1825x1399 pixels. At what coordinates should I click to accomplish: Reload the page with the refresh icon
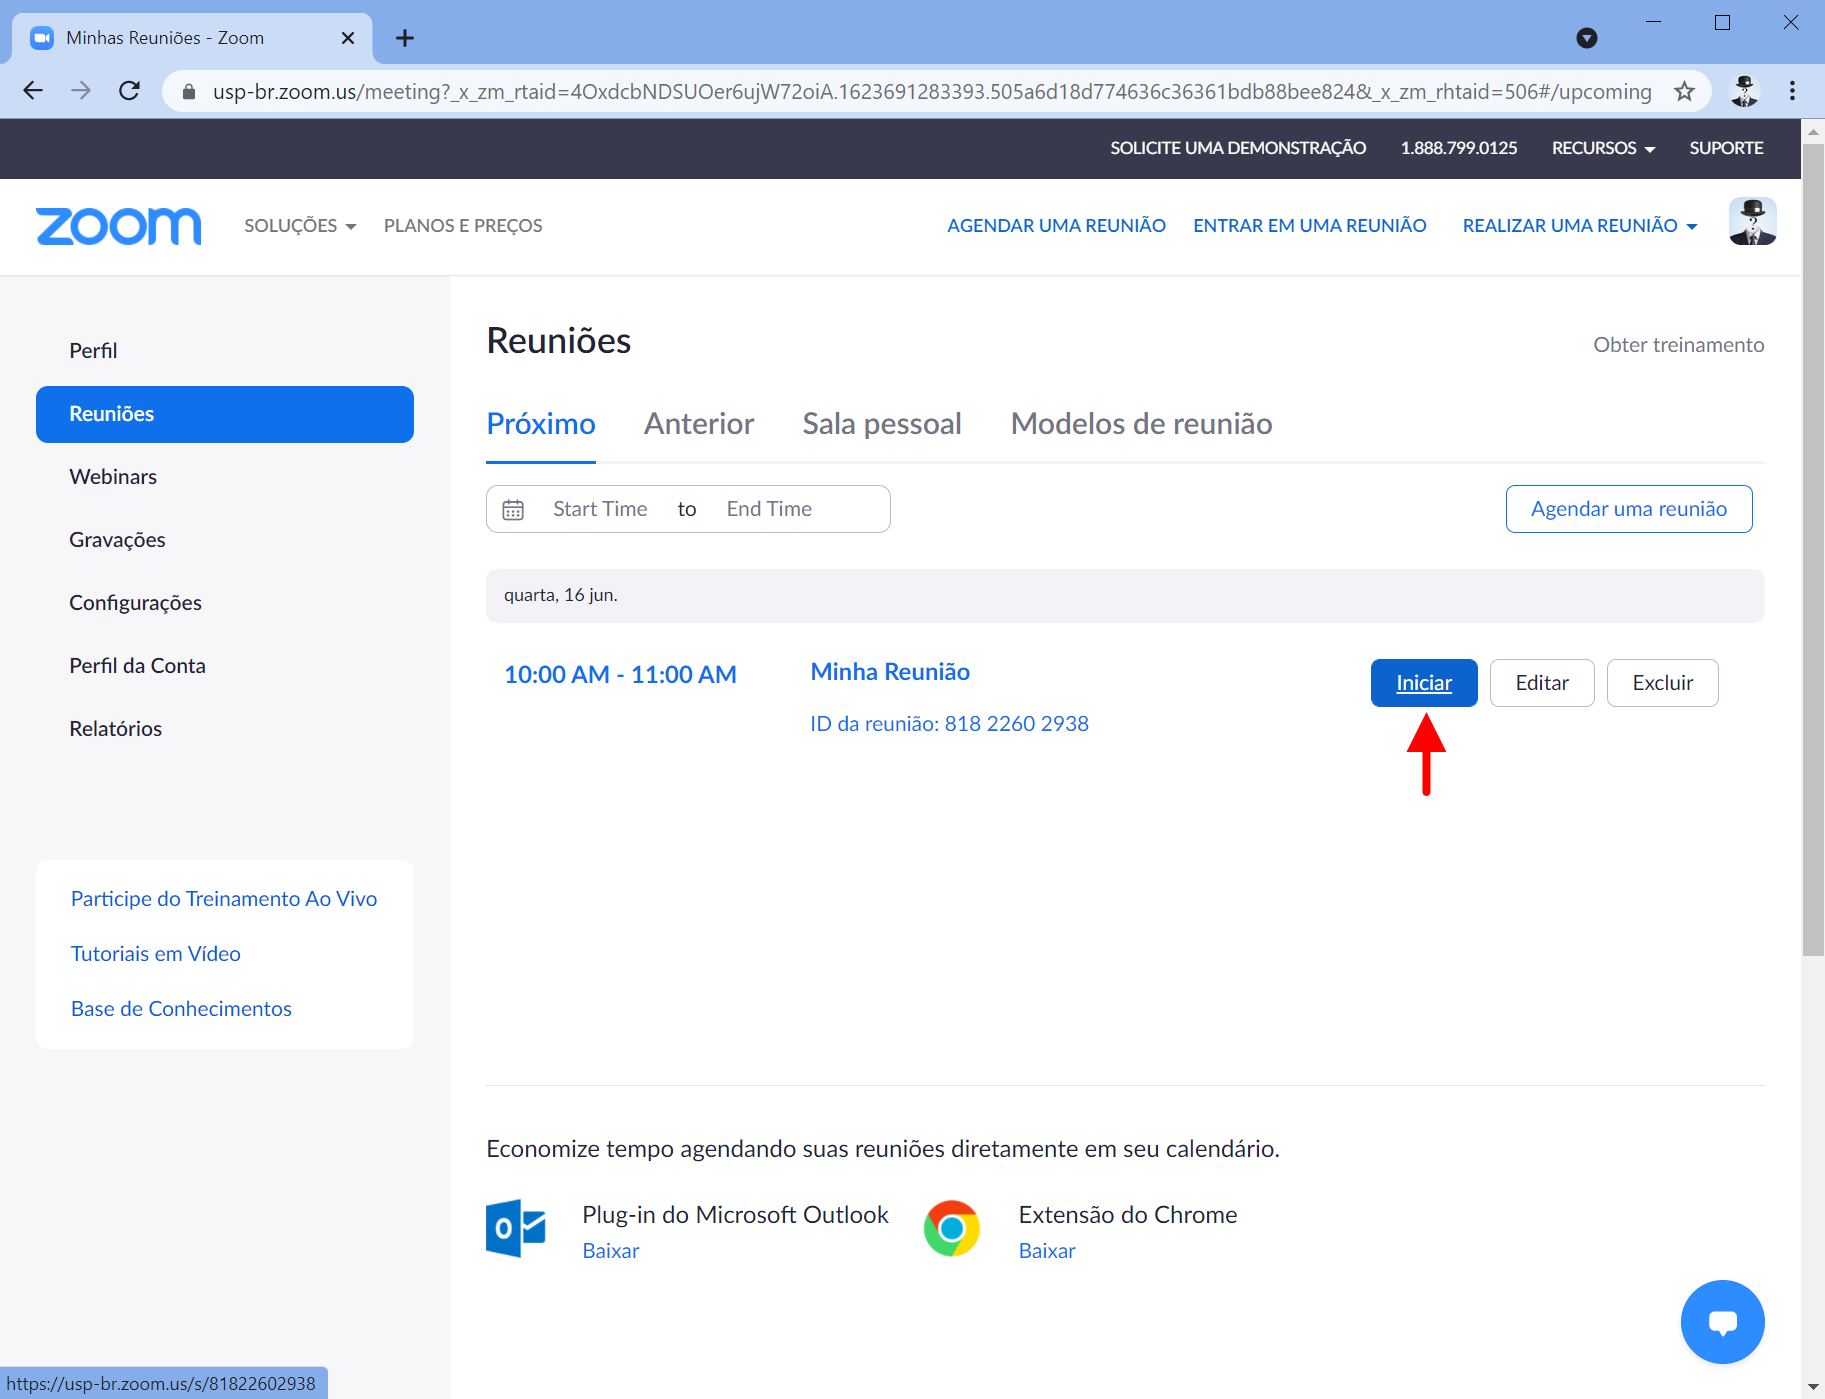pyautogui.click(x=129, y=91)
